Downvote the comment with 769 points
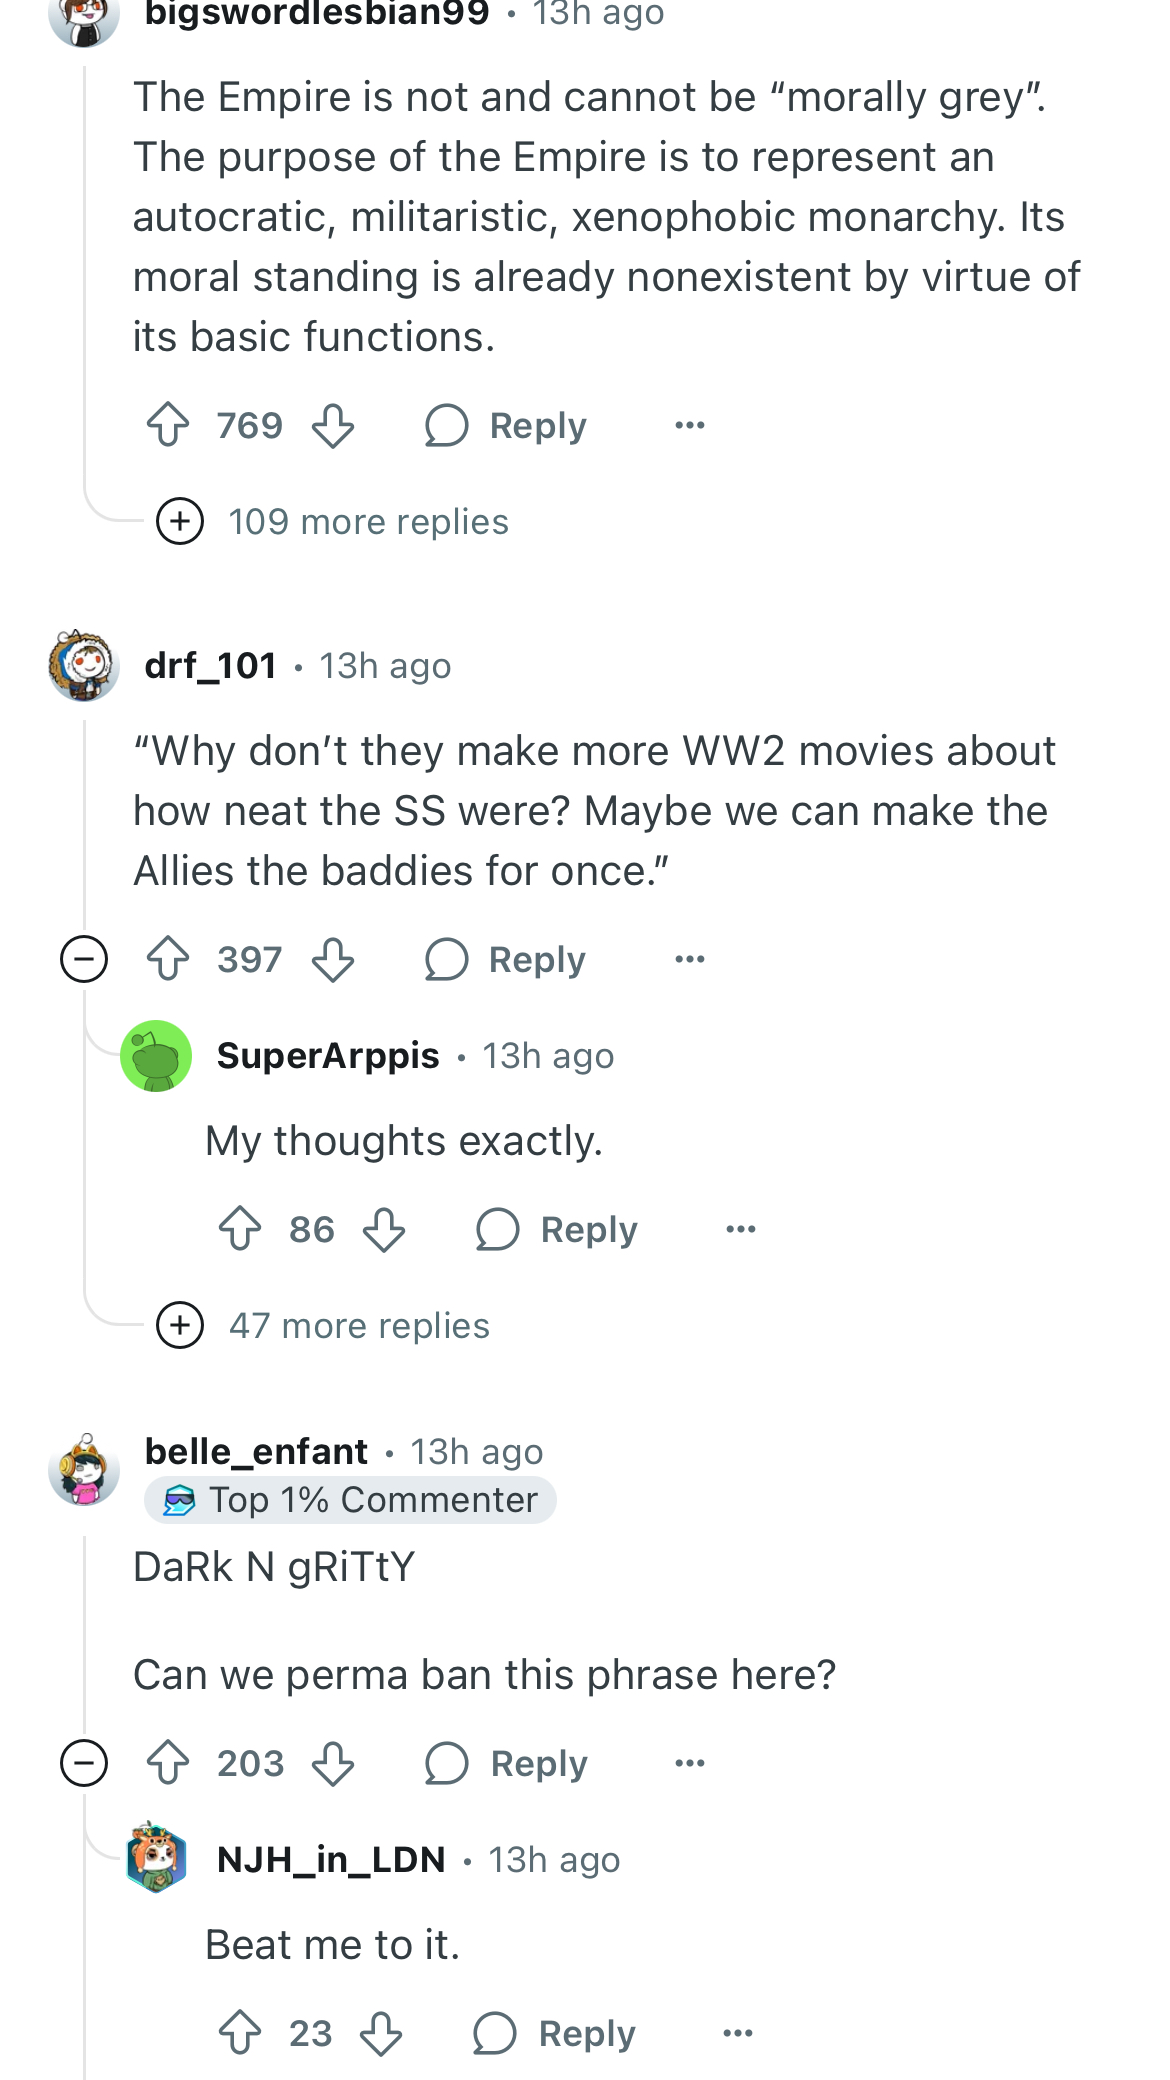 pos(333,425)
